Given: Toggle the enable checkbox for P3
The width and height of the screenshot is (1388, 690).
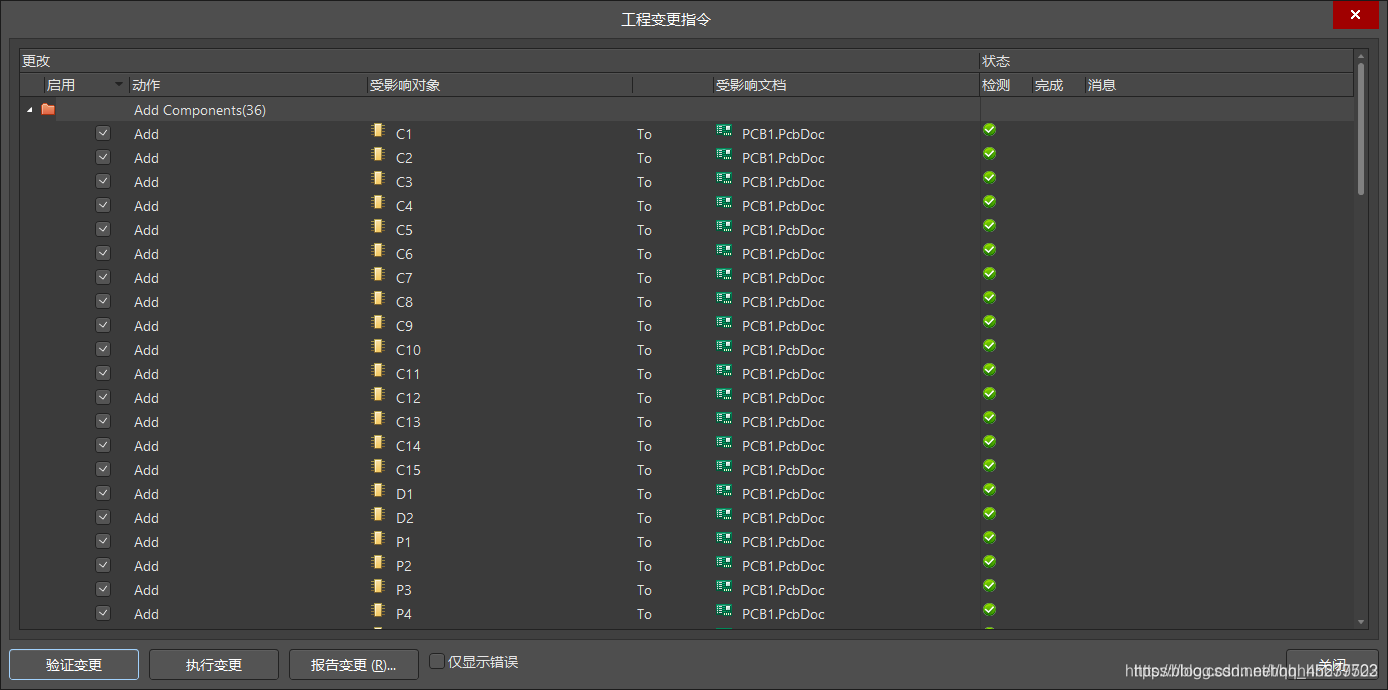Looking at the screenshot, I should coord(103,589).
